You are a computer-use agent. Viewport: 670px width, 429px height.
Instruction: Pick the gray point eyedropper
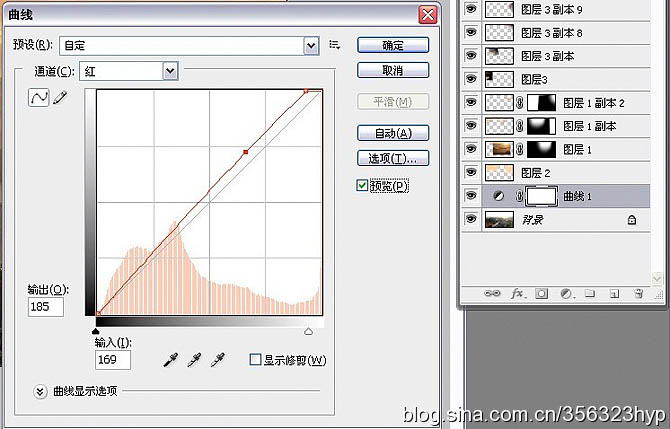point(194,360)
